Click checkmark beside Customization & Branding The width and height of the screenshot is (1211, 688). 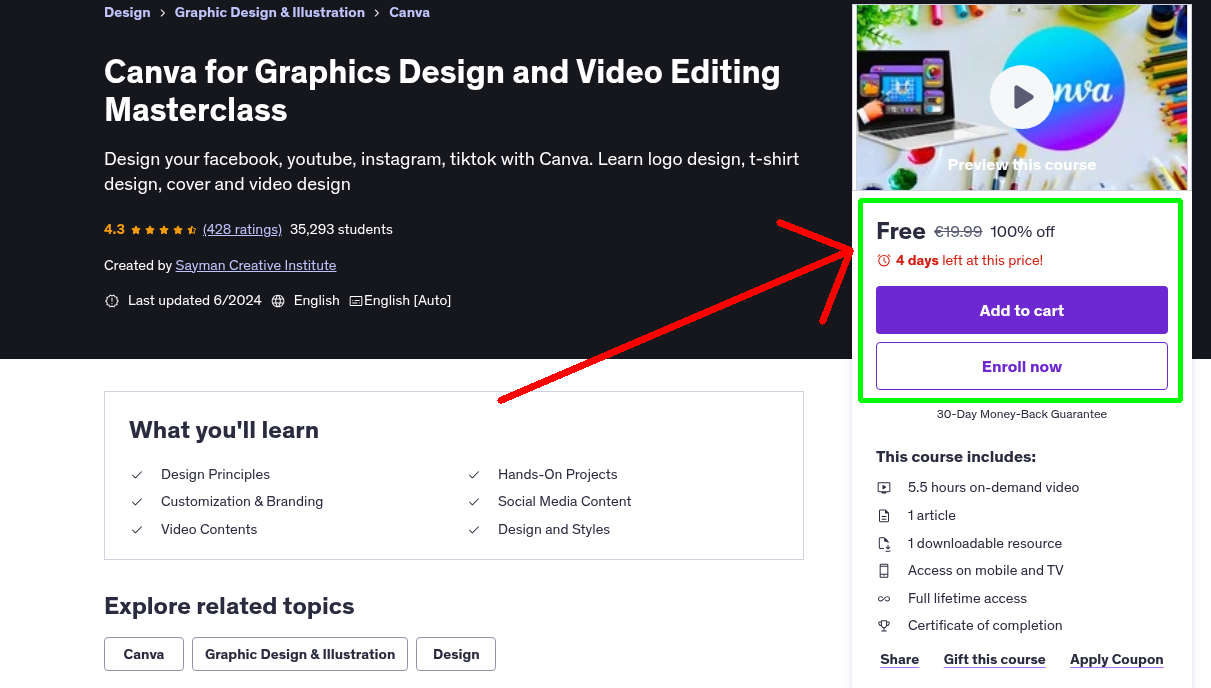click(137, 502)
